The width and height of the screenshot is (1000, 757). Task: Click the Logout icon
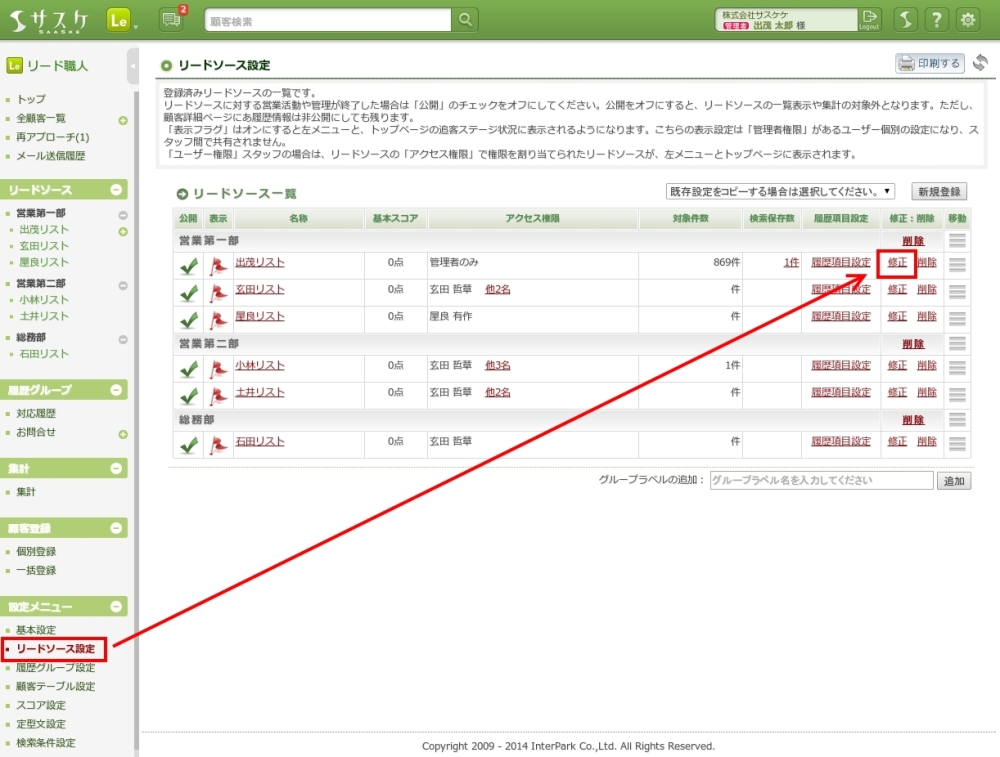pos(870,19)
